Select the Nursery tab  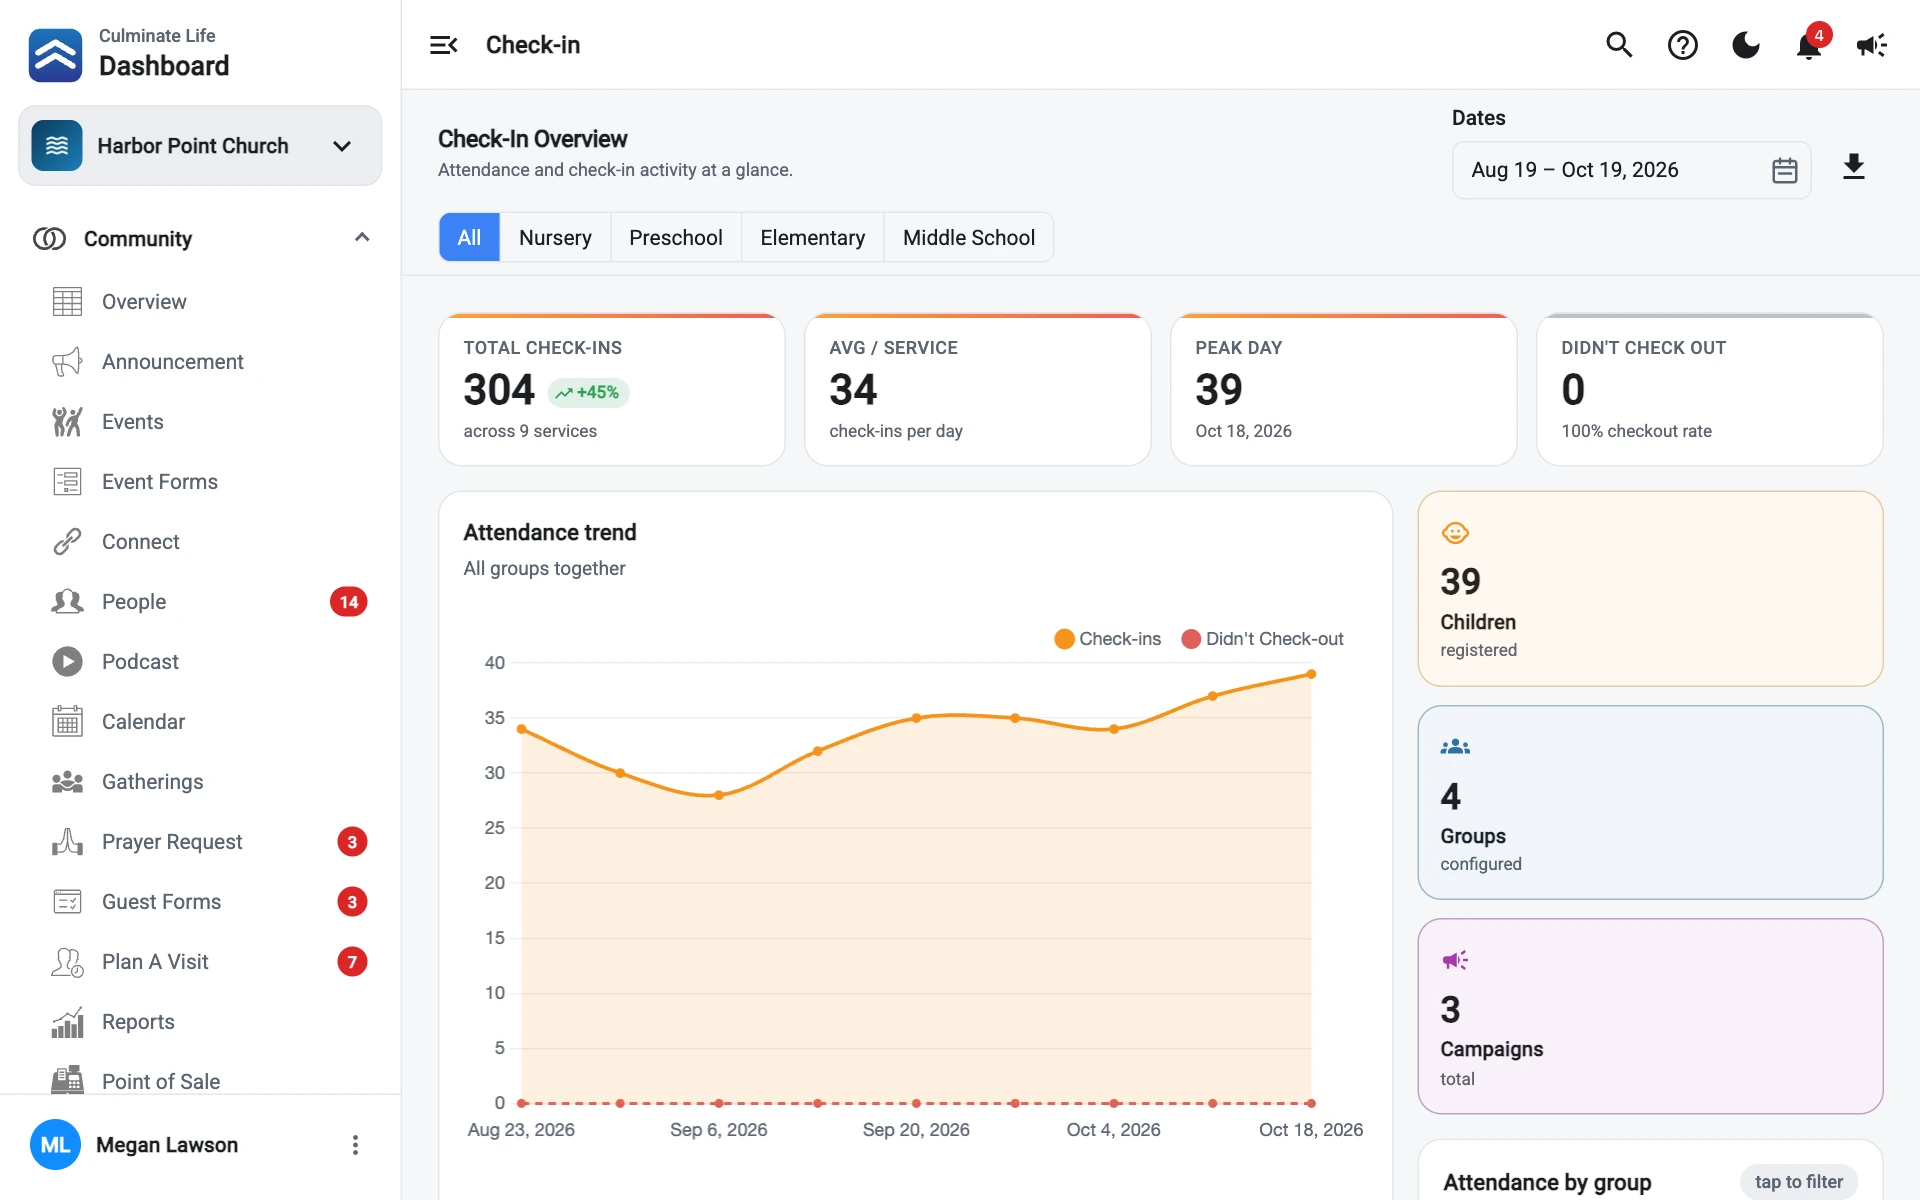click(x=555, y=238)
